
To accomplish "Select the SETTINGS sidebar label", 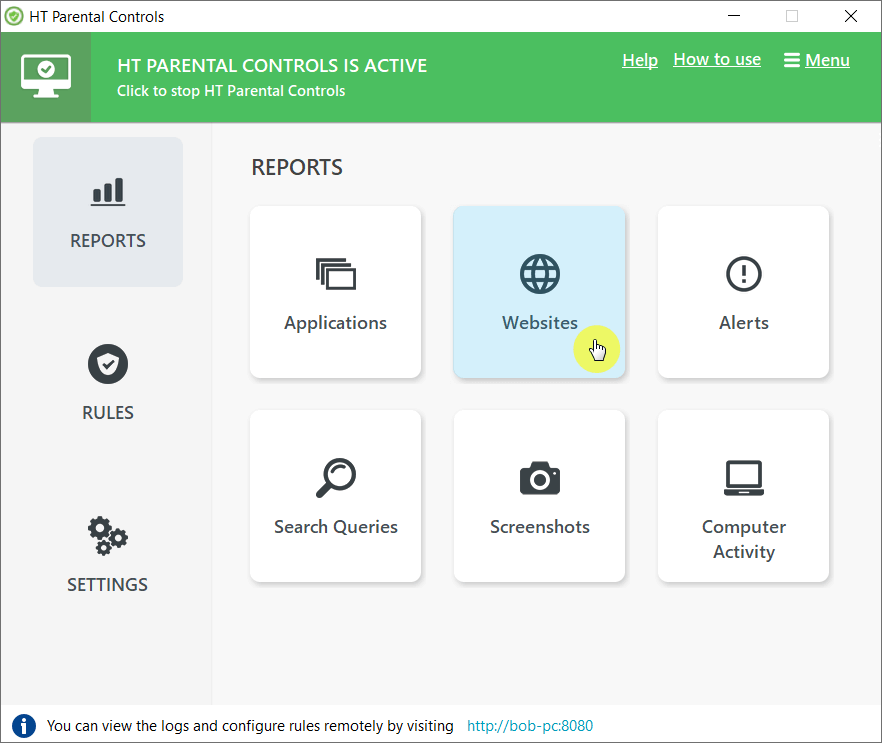I will tap(108, 585).
